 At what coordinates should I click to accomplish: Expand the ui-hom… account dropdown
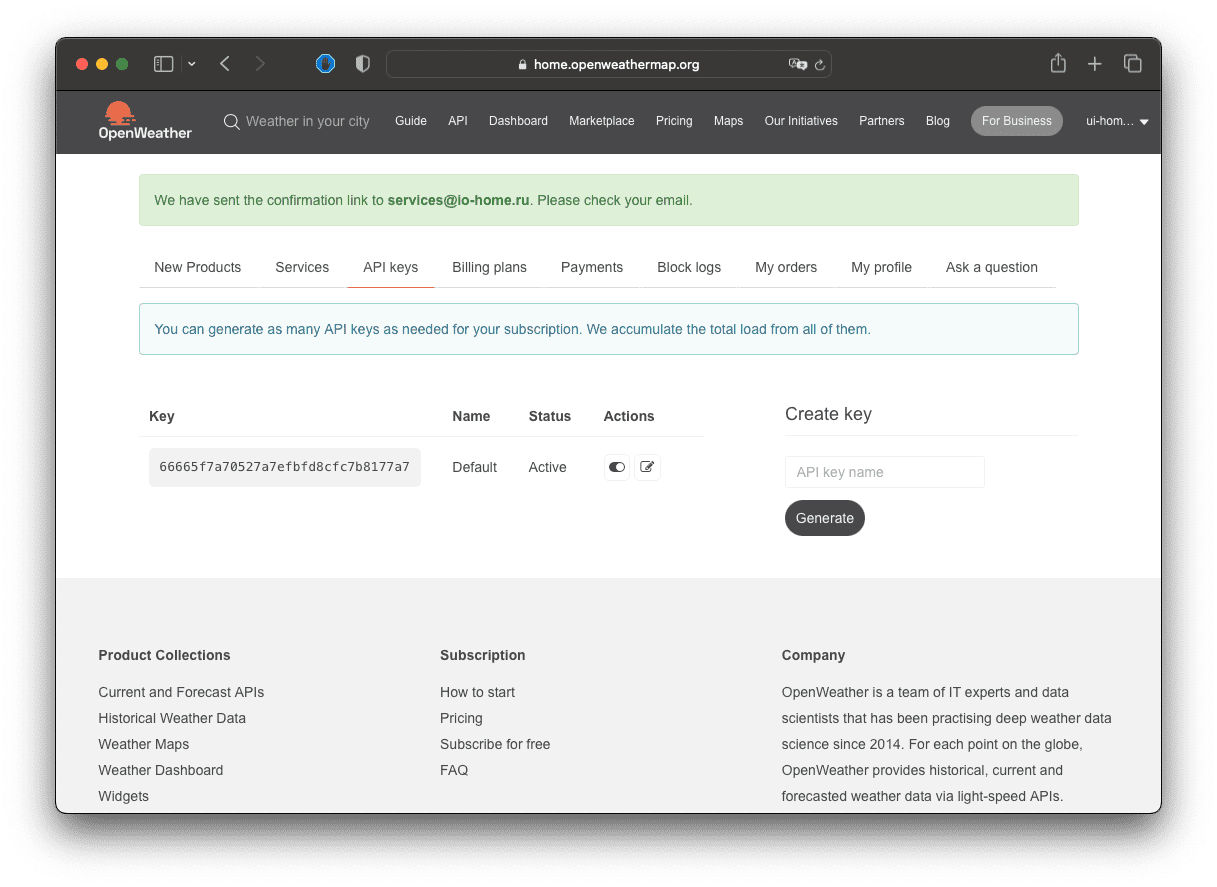pos(1117,121)
